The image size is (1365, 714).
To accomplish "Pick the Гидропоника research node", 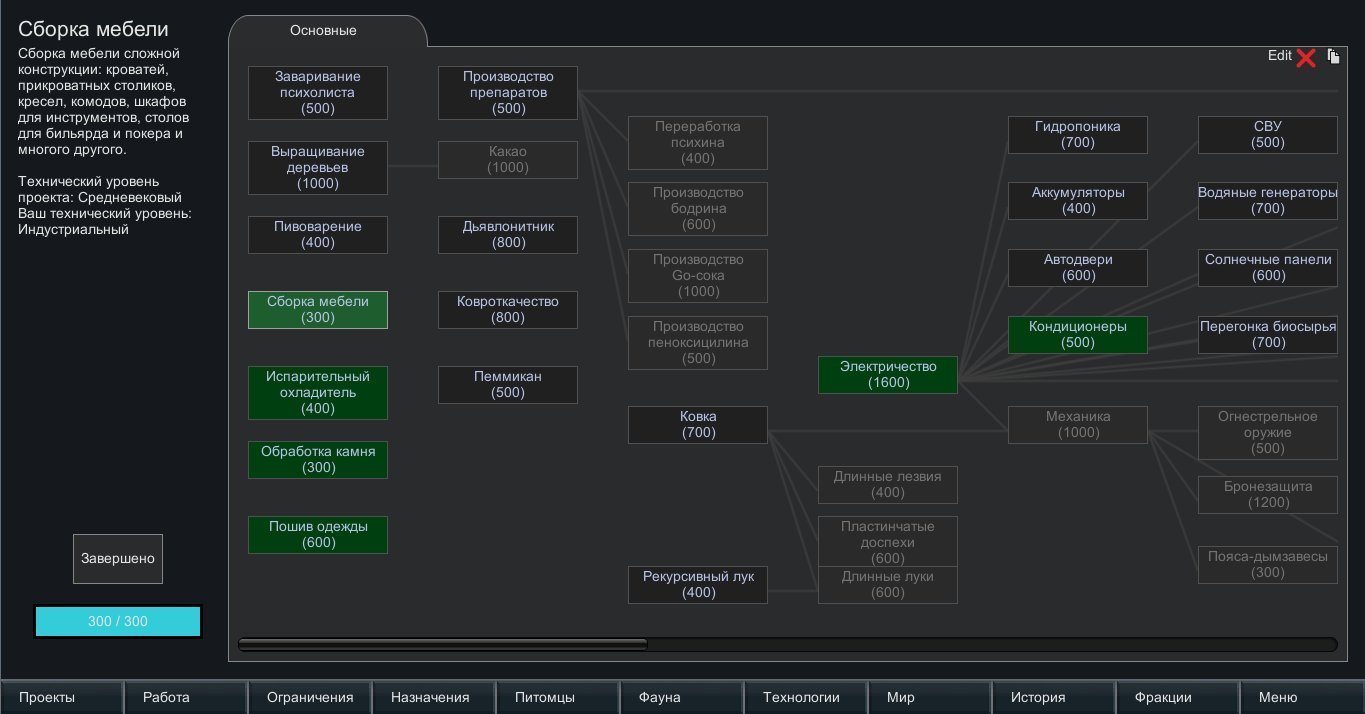I will point(1078,135).
